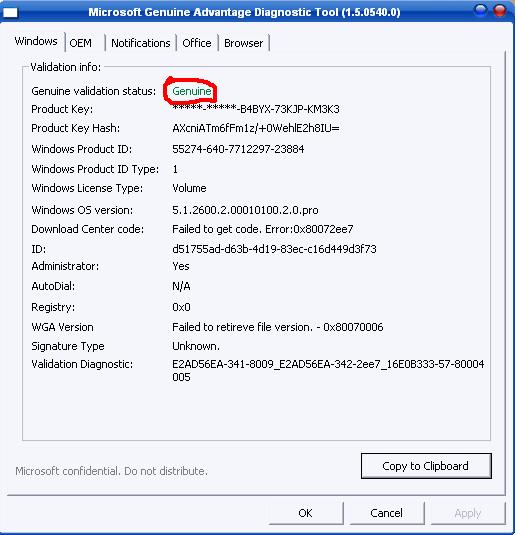Click the AutoDial value N/A
Screen dimensions: 517x535
pyautogui.click(x=181, y=286)
